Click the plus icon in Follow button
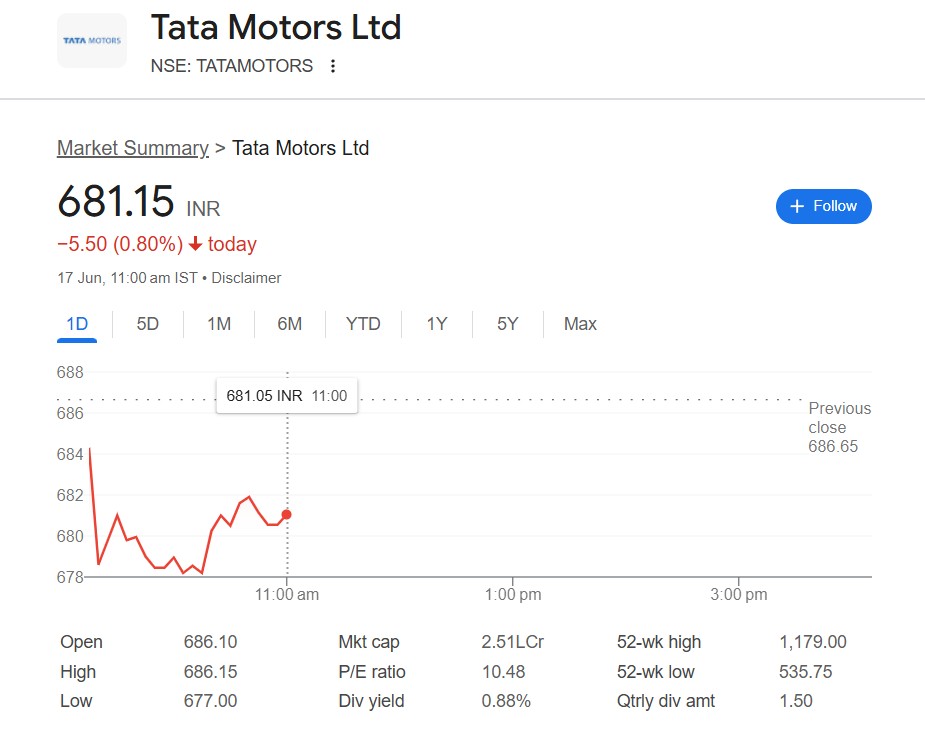The image size is (925, 737). coord(797,206)
